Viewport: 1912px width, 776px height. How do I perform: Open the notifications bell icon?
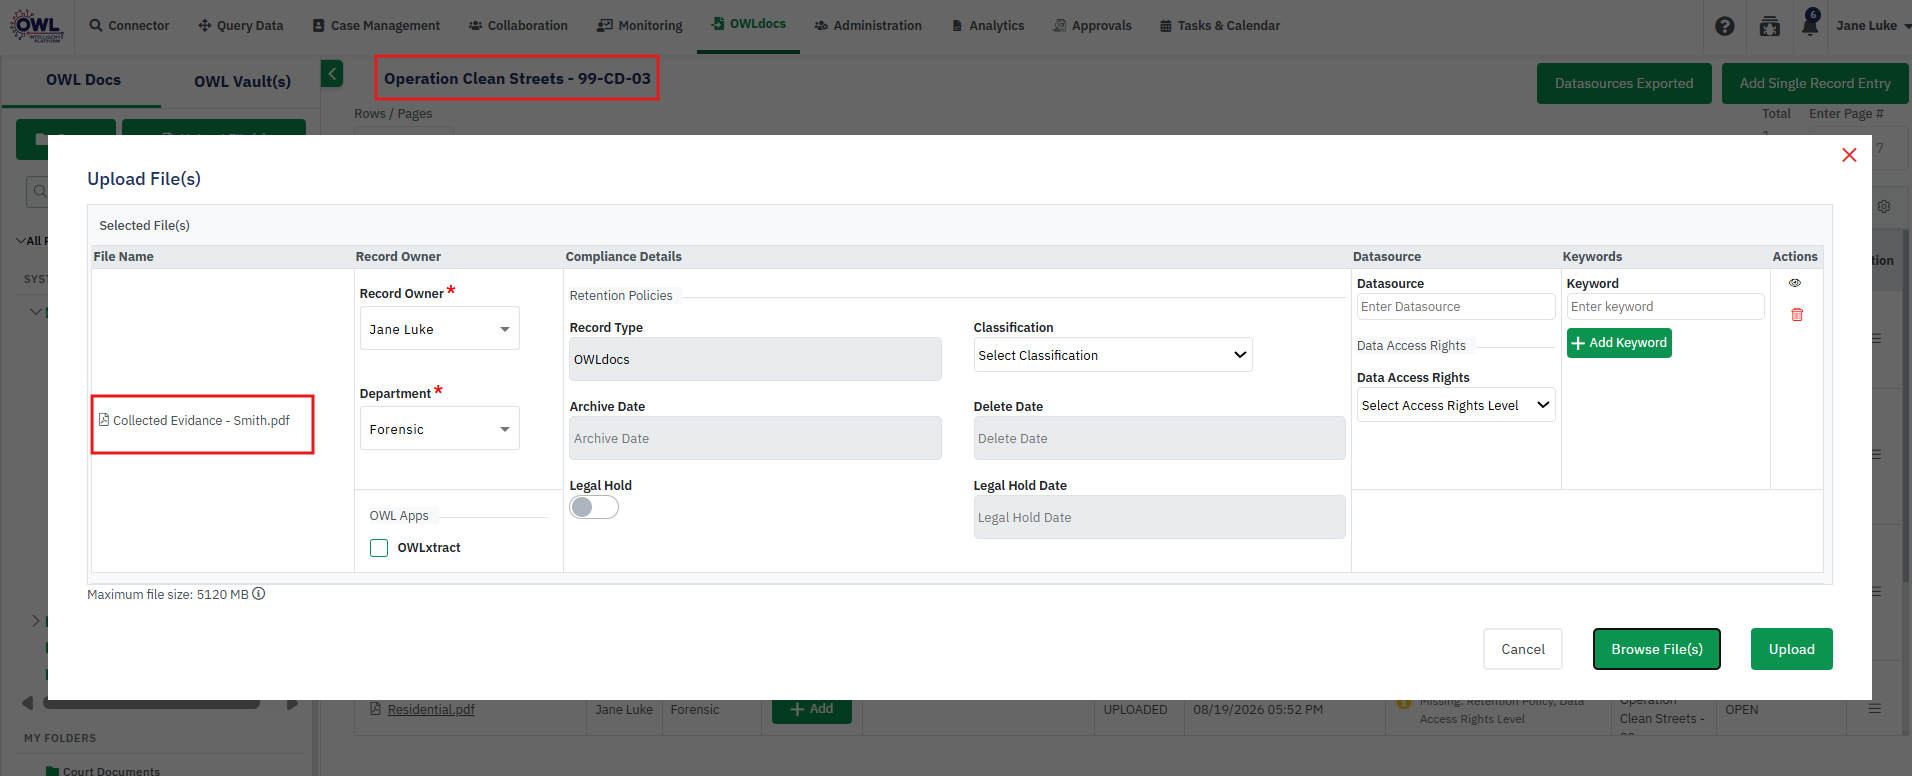tap(1810, 25)
